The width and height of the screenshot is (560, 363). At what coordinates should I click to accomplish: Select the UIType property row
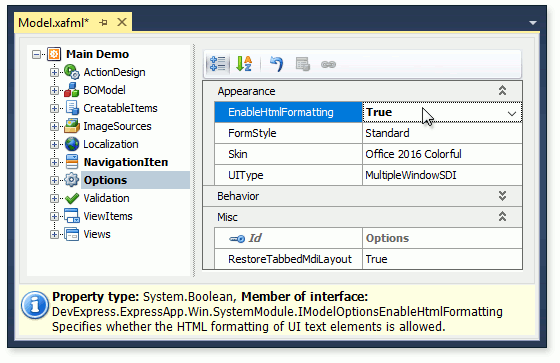click(368, 175)
